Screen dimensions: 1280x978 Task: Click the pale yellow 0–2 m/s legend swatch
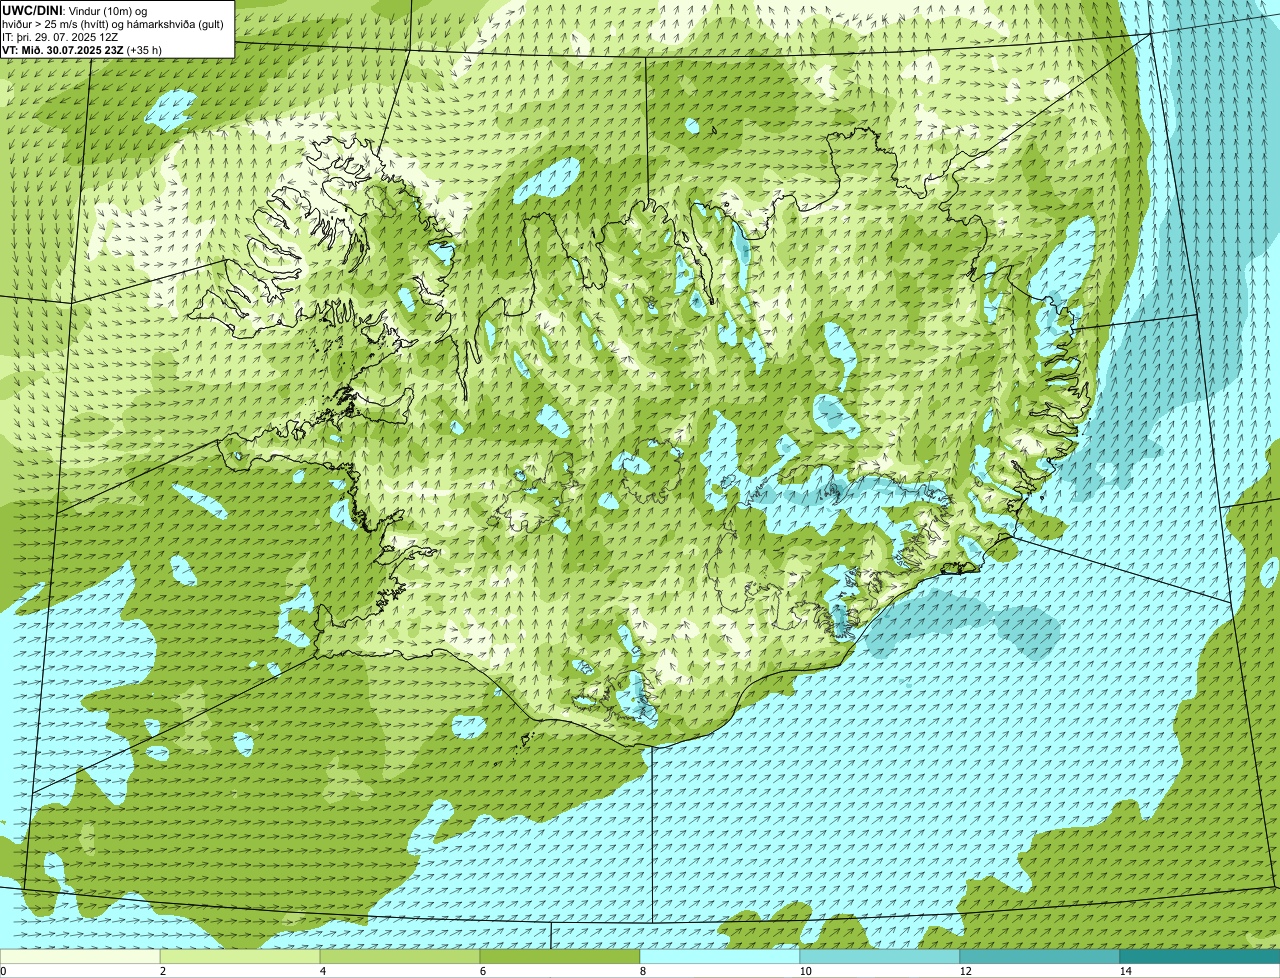coord(80,956)
